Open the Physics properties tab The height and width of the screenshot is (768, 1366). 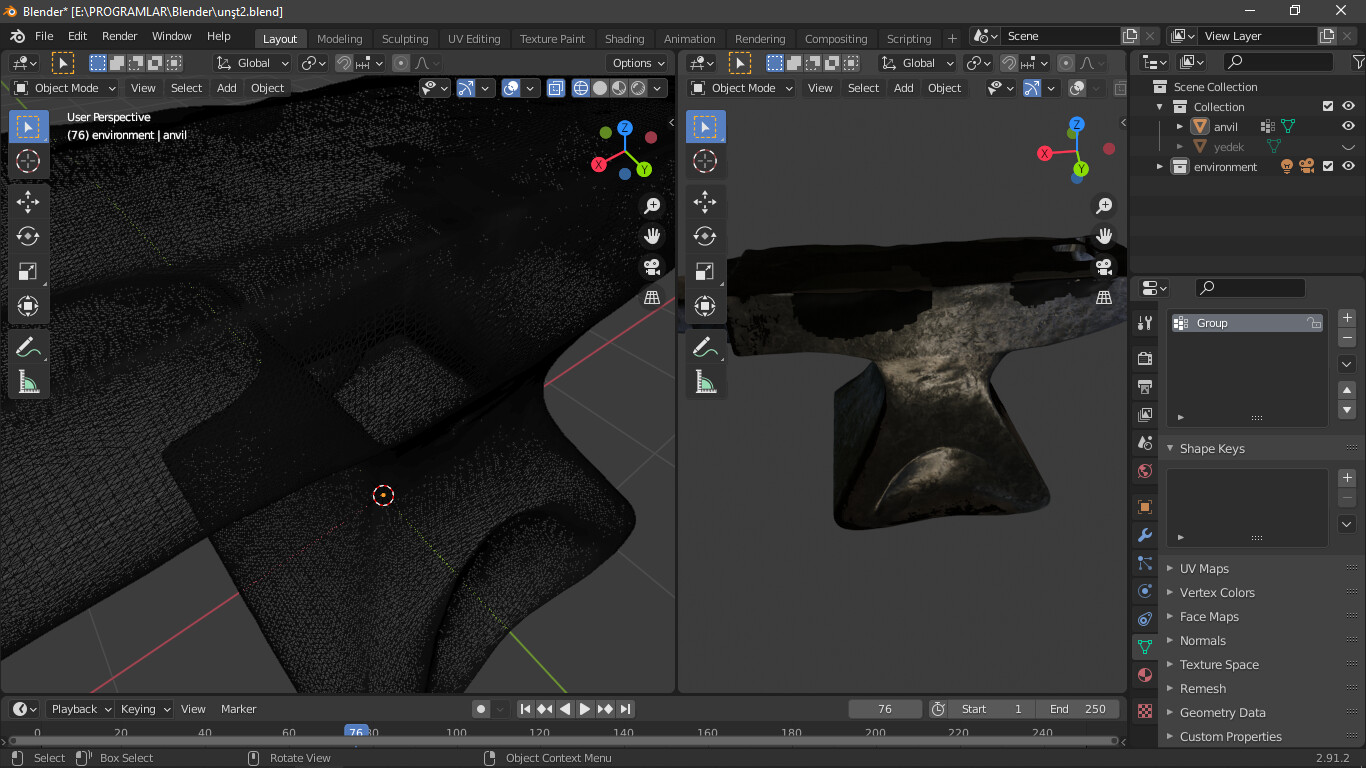(1145, 591)
